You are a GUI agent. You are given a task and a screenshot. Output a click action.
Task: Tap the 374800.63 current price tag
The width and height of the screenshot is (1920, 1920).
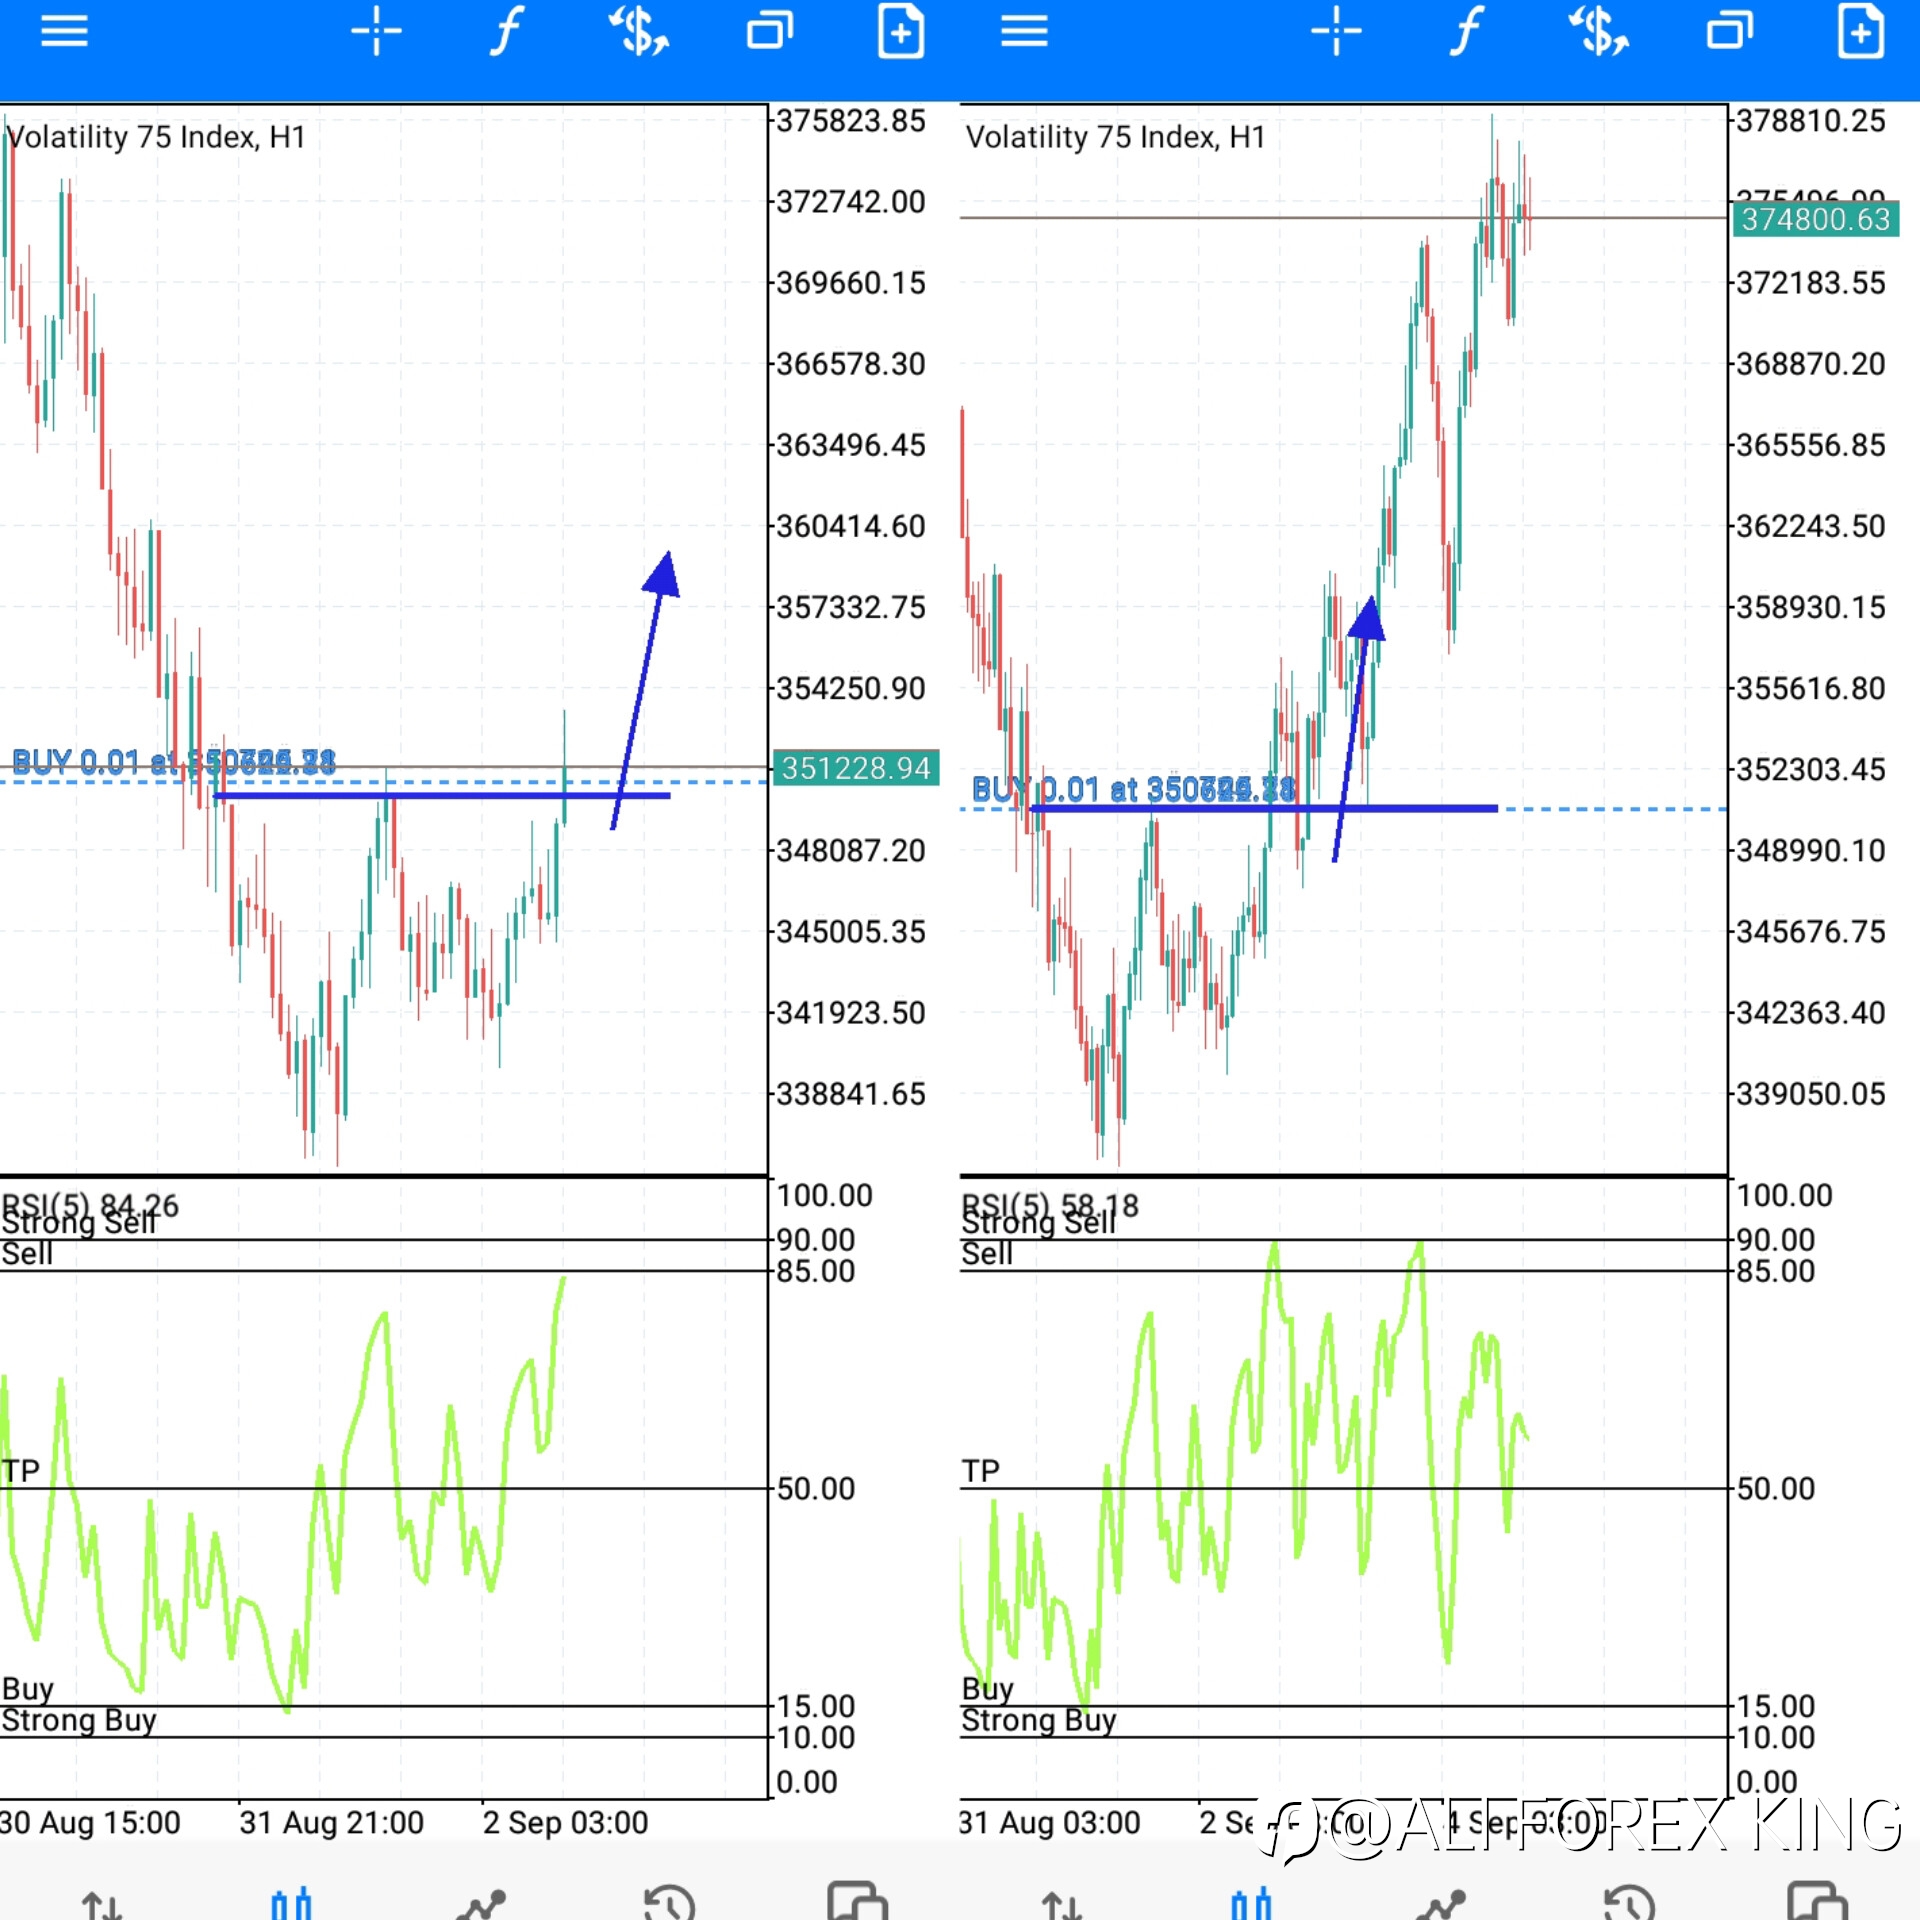(x=1816, y=219)
